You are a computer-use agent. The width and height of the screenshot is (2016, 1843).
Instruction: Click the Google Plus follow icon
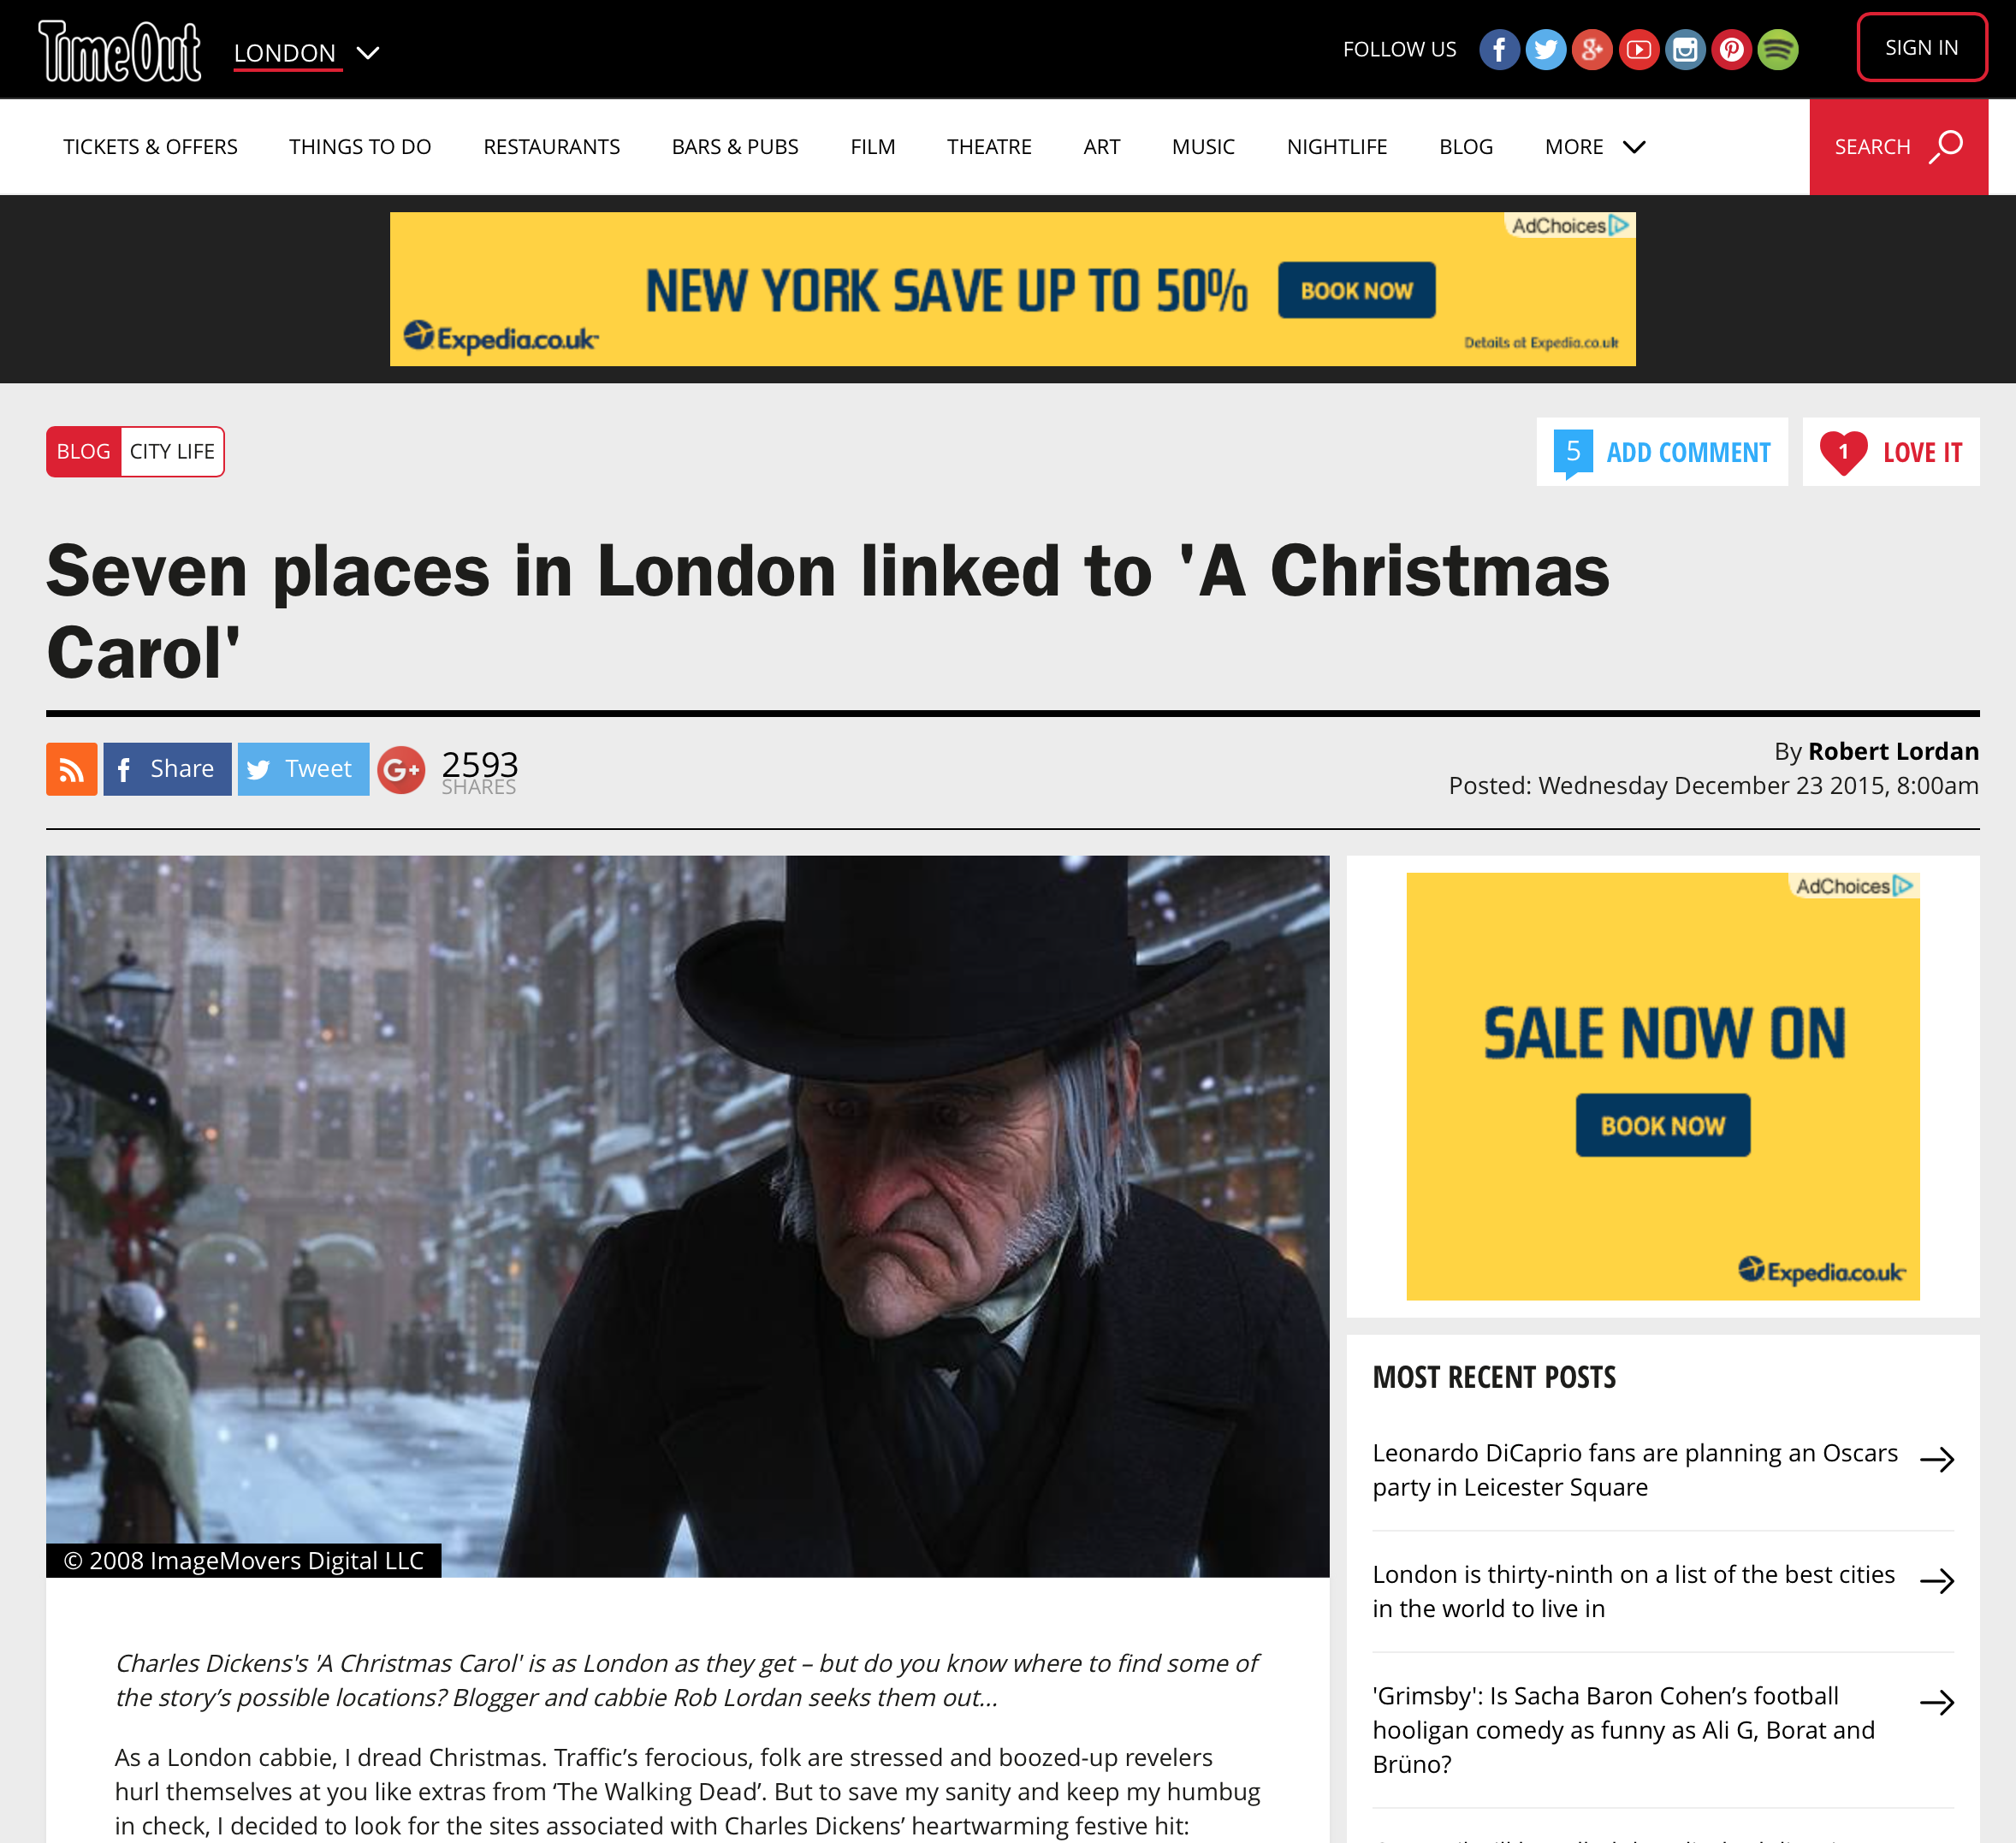click(x=1592, y=49)
